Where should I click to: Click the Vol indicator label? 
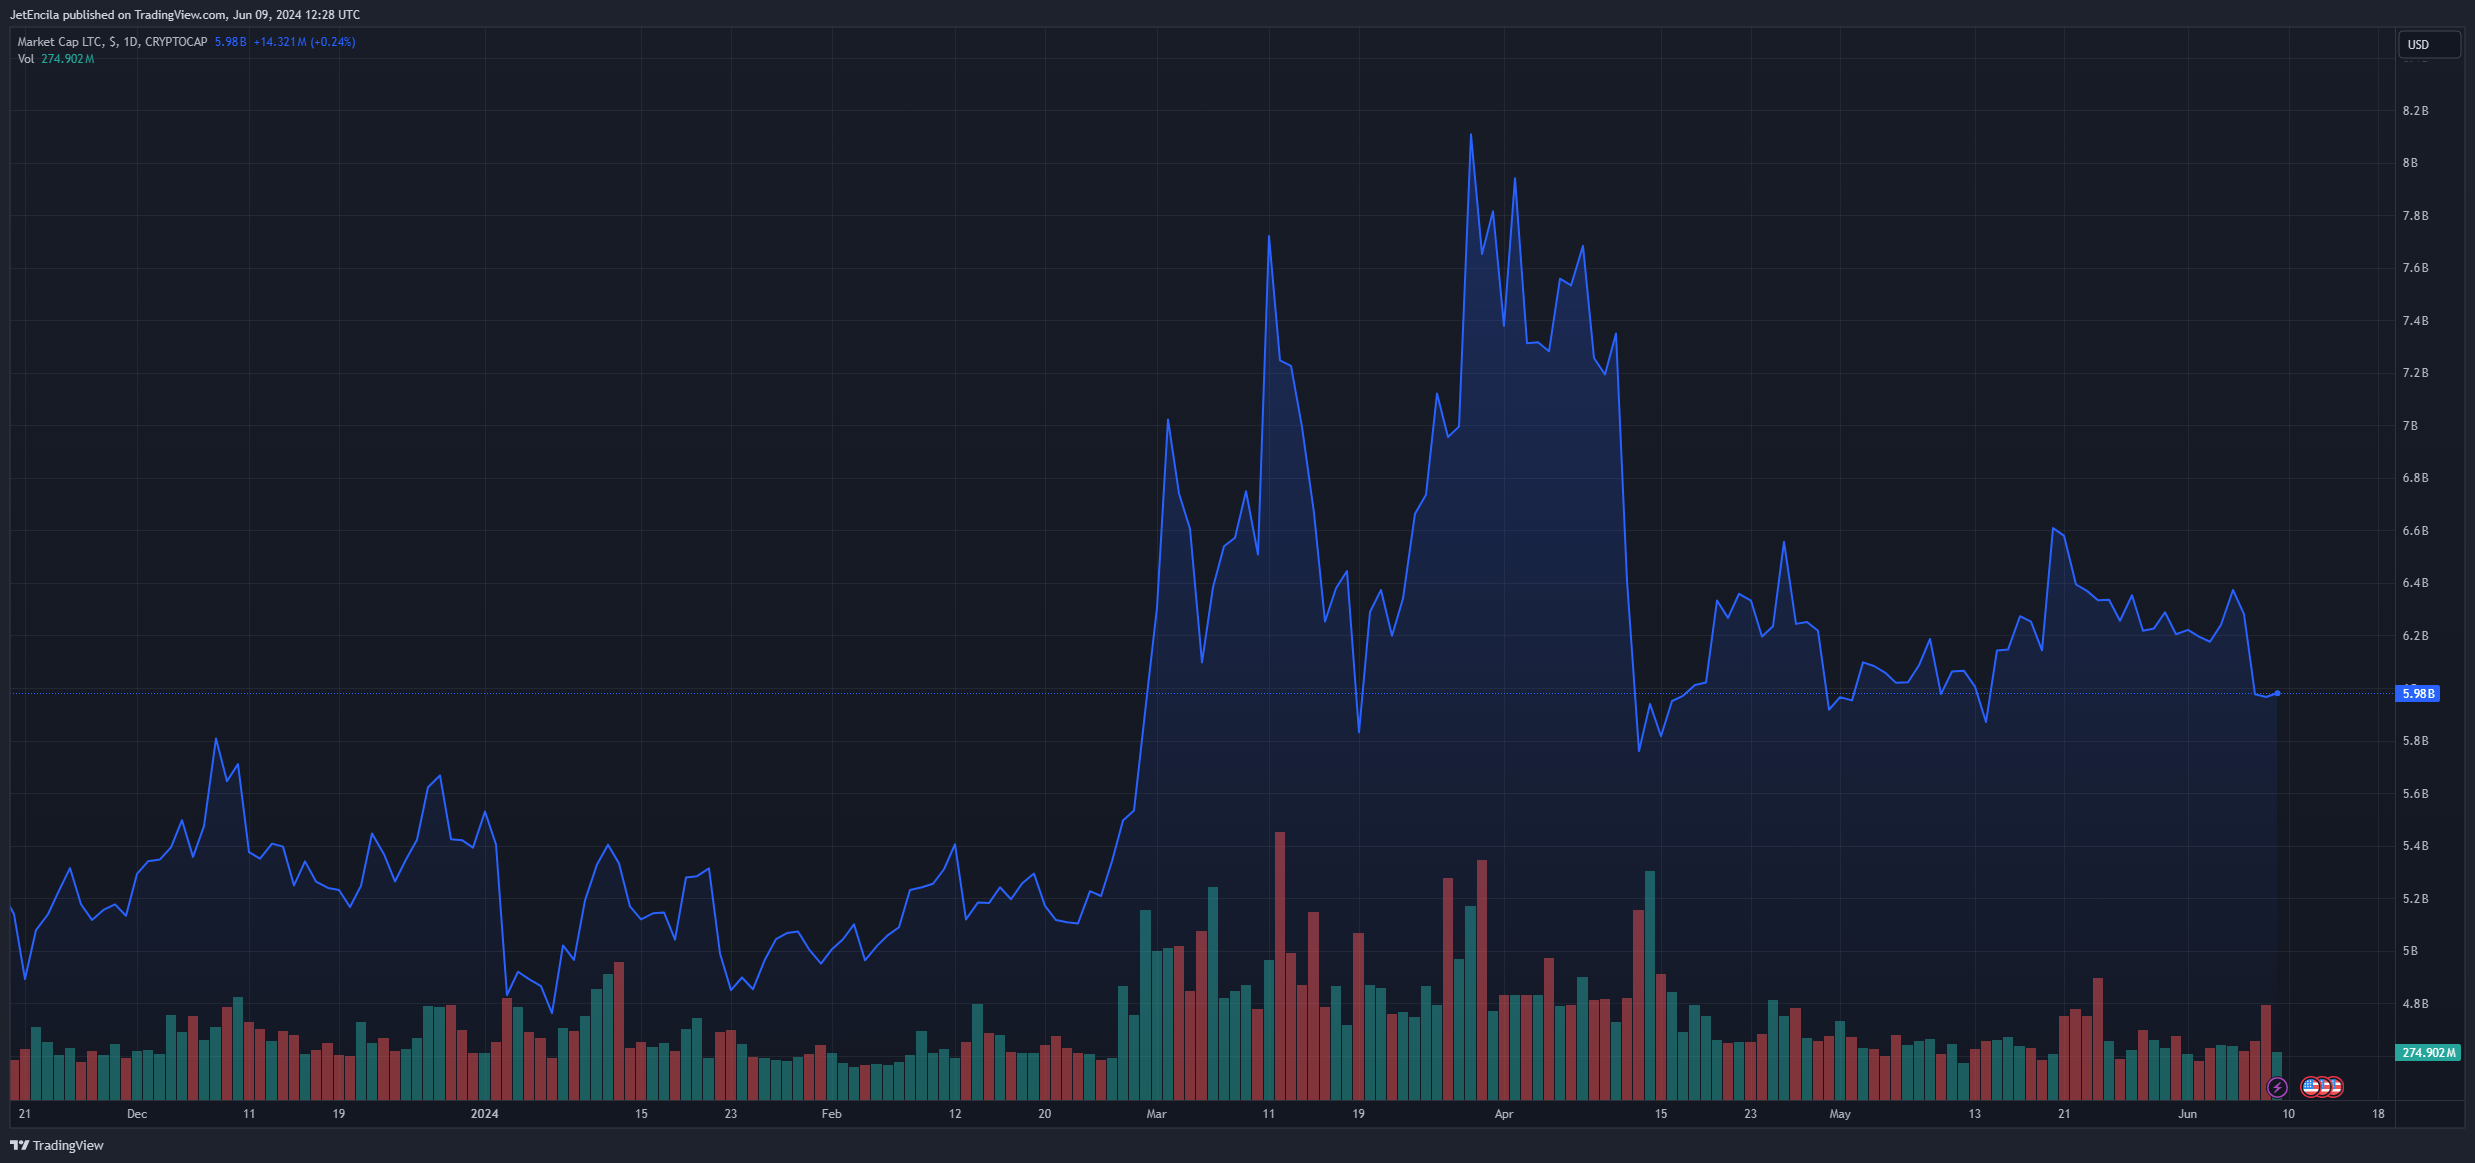(x=26, y=59)
